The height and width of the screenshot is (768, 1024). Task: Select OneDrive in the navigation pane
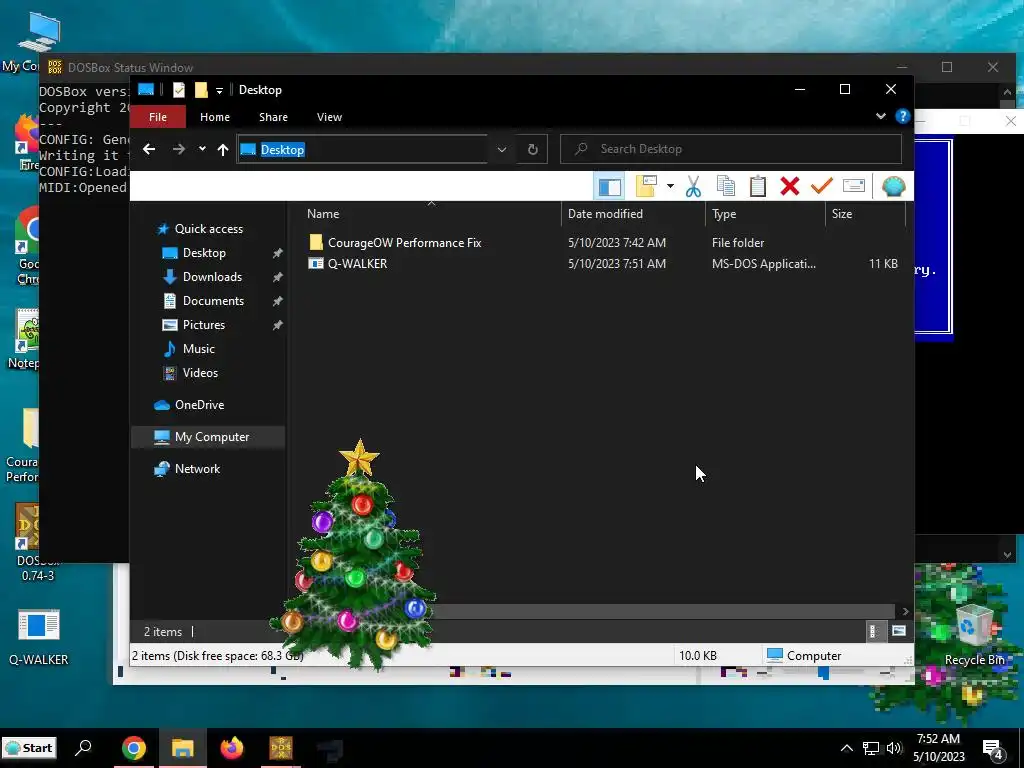[199, 405]
